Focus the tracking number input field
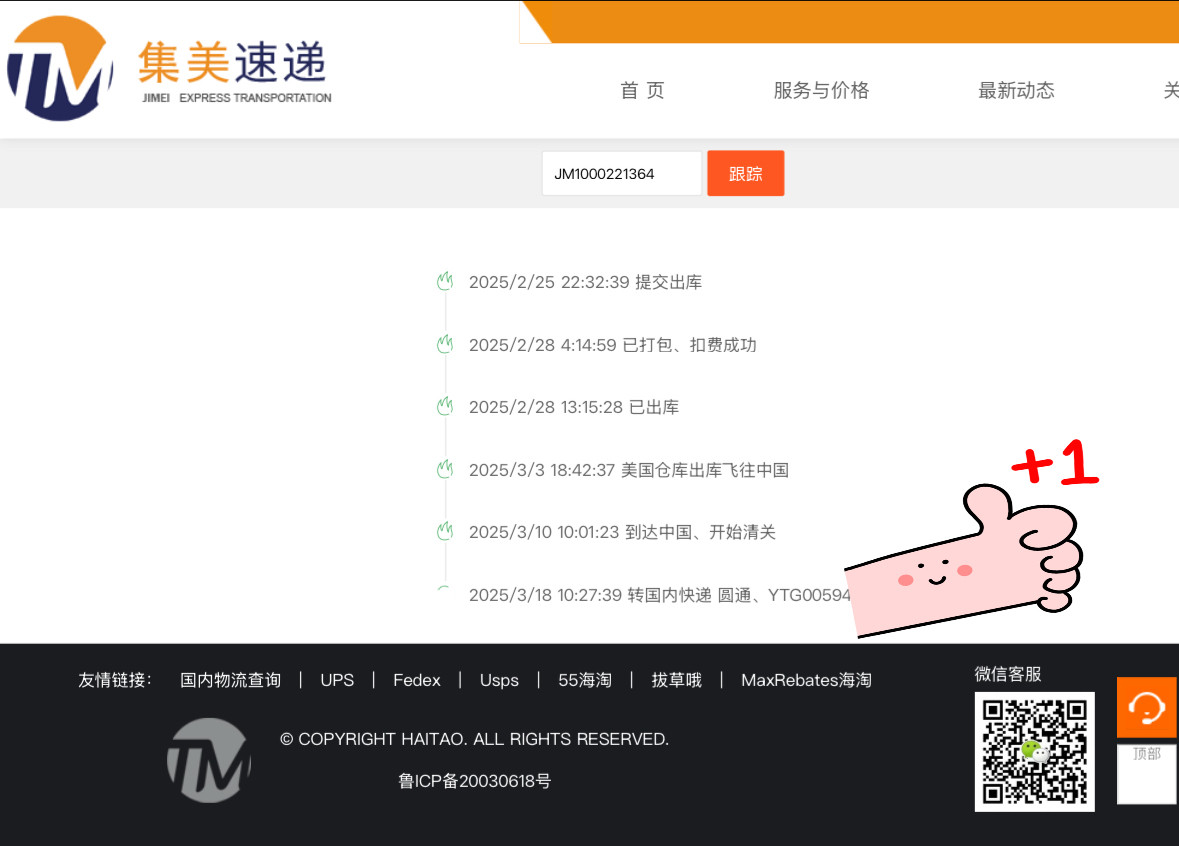 pyautogui.click(x=621, y=174)
